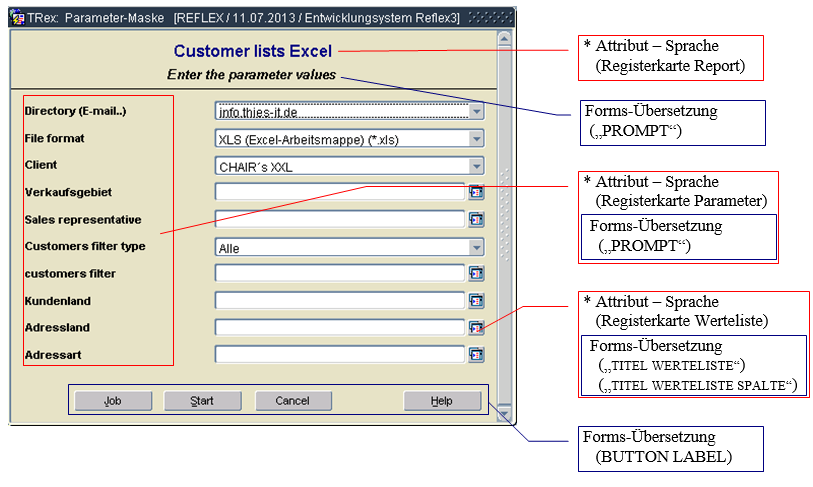Expand the Directory (E-mail) dropdown
813x487 pixels.
point(476,111)
